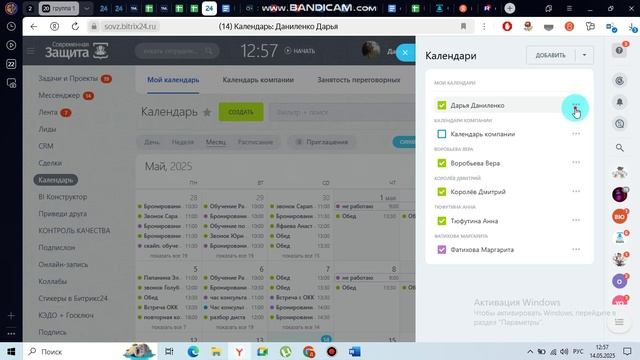Image resolution: width=640 pixels, height=360 pixels.
Task: Start the workday with Начать
Action: (x=300, y=51)
